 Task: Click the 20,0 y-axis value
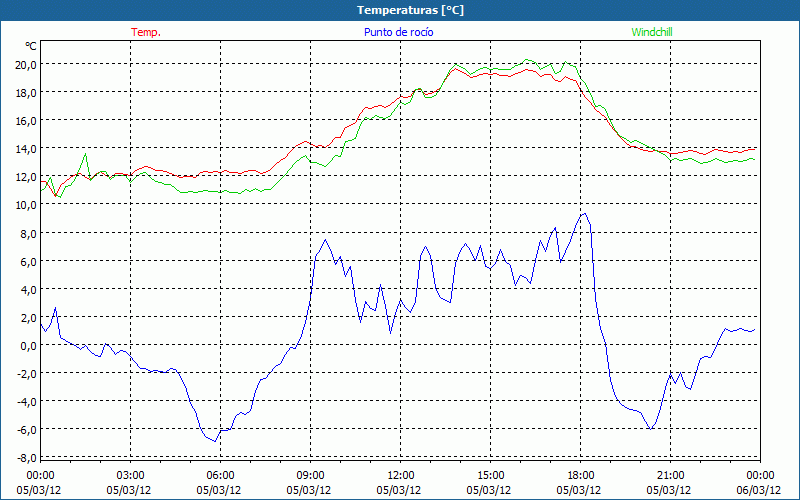click(x=26, y=64)
